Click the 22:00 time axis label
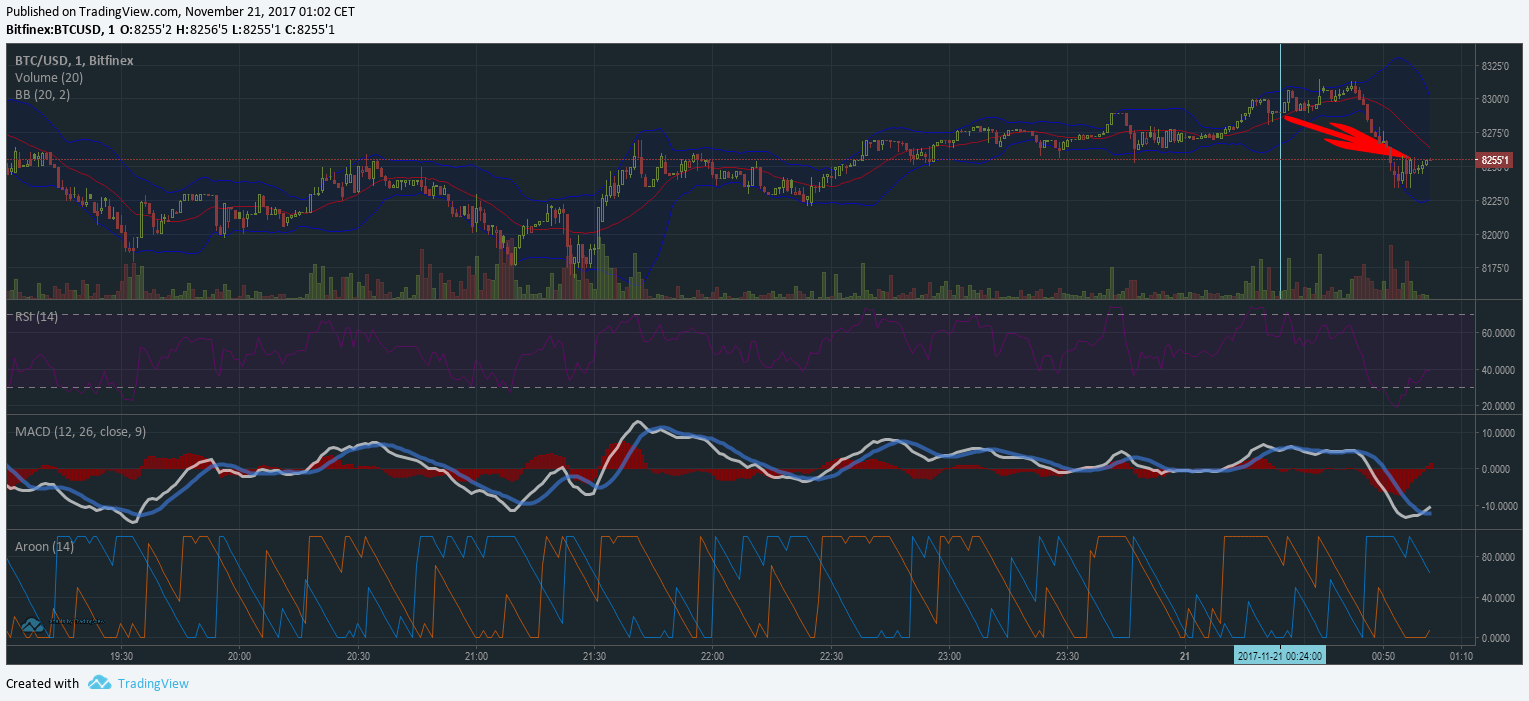Screen dimensions: 1529x701 pos(712,656)
